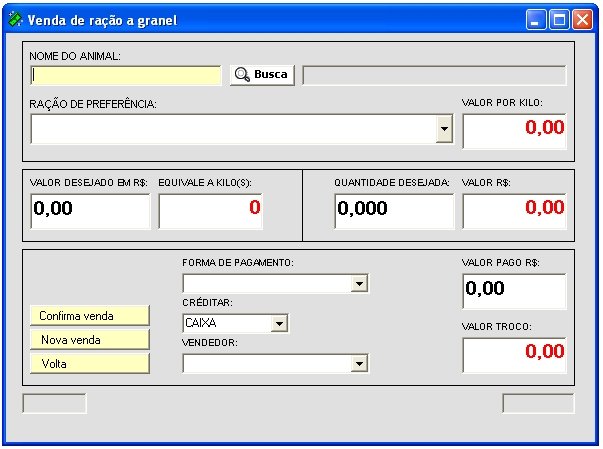603x449 pixels.
Task: Click the Valor Troco field
Action: coord(514,352)
